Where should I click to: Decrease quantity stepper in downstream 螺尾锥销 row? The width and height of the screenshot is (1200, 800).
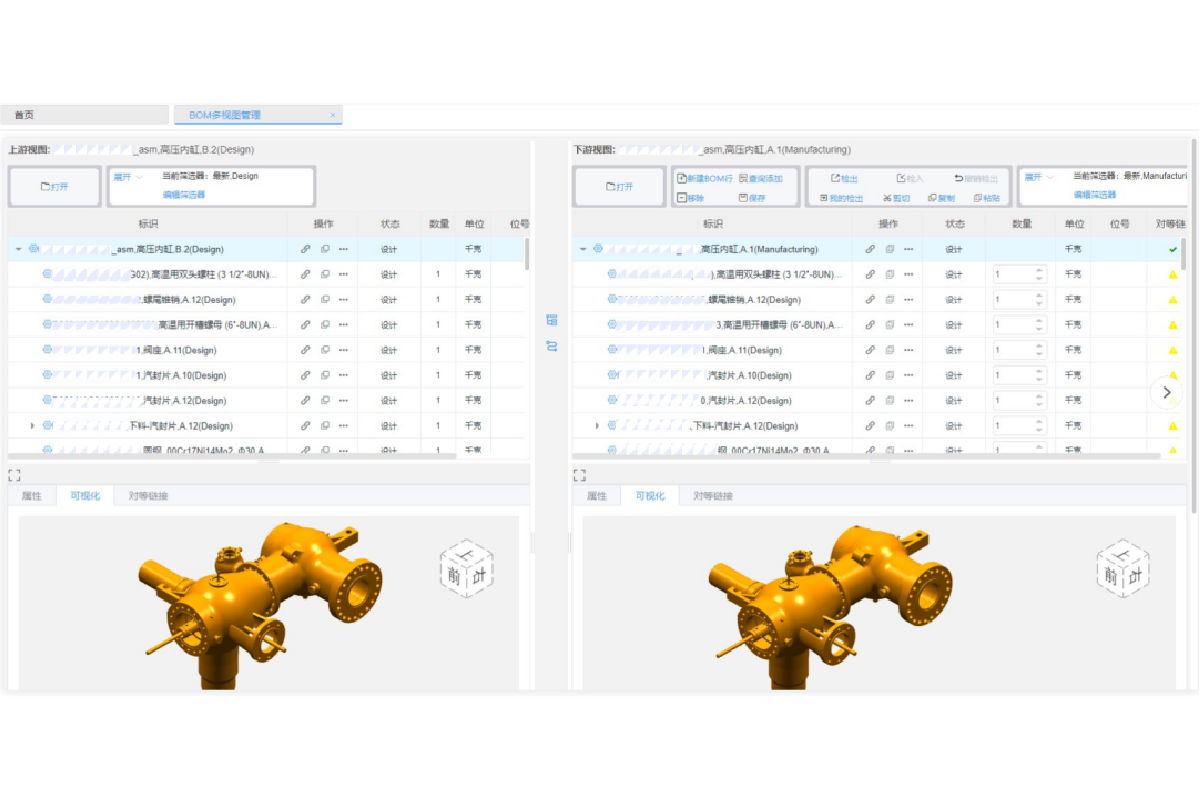(1039, 304)
